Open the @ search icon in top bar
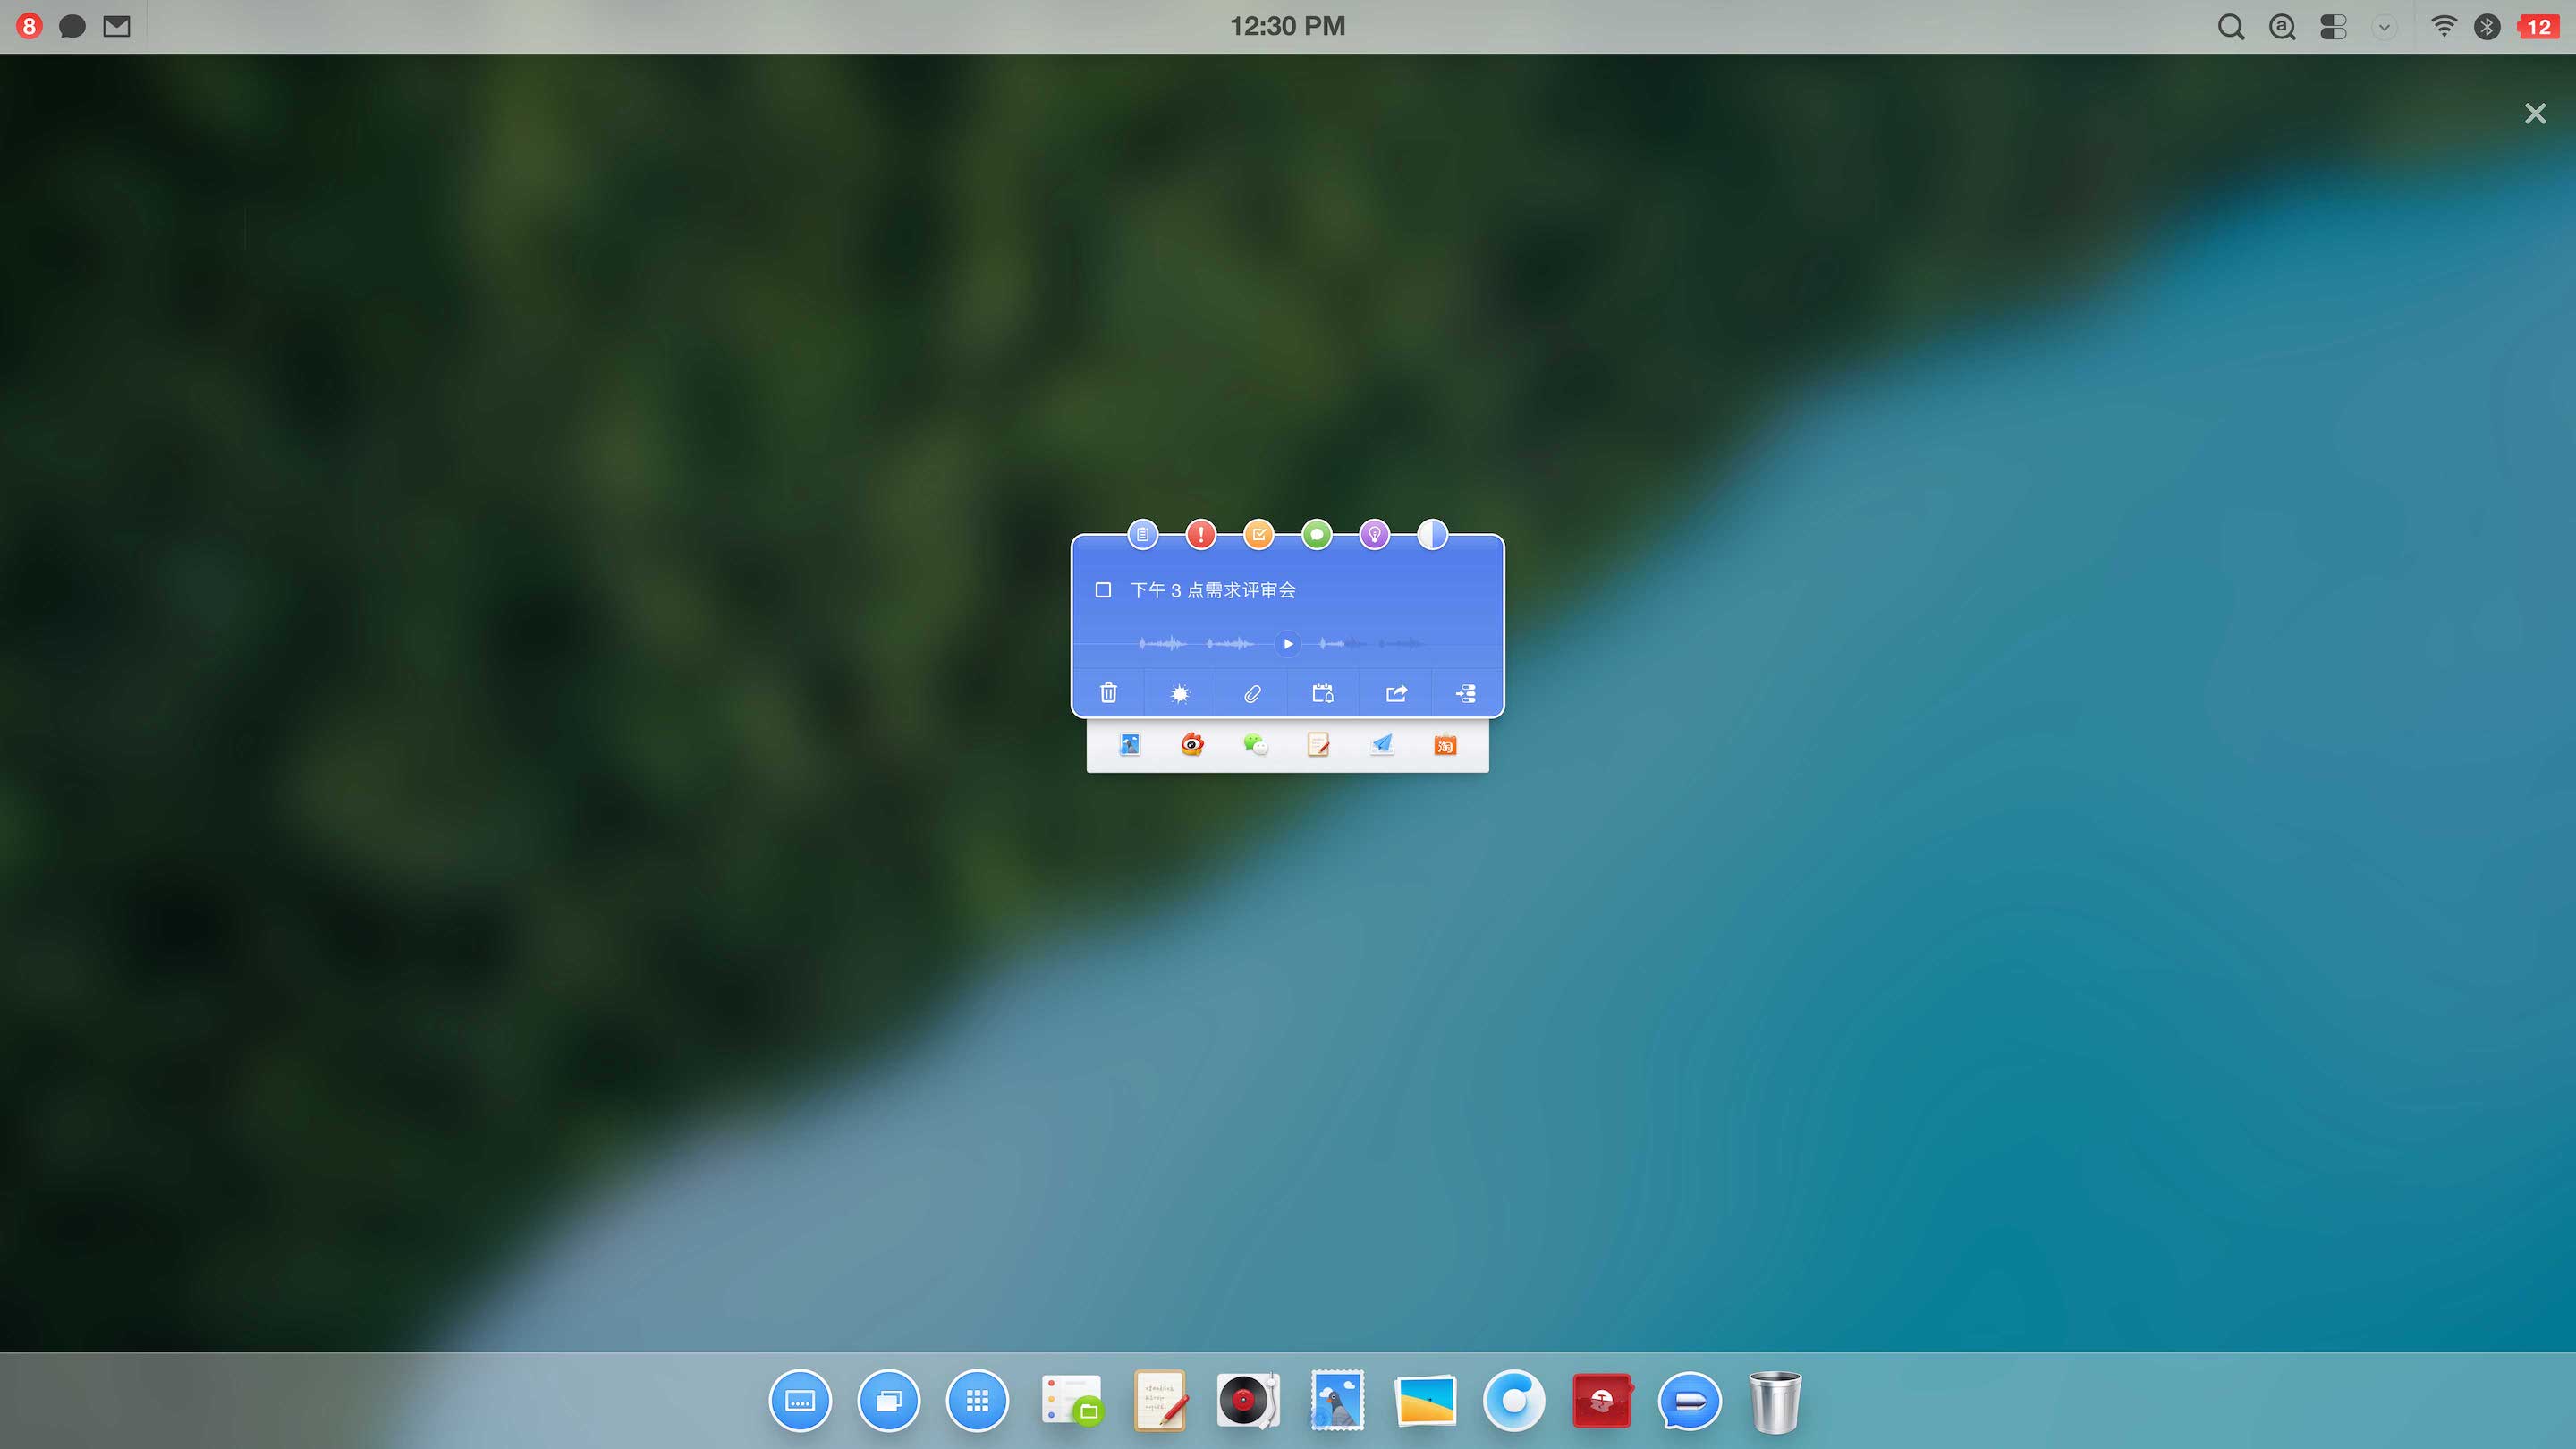2576x1449 pixels. point(2282,27)
